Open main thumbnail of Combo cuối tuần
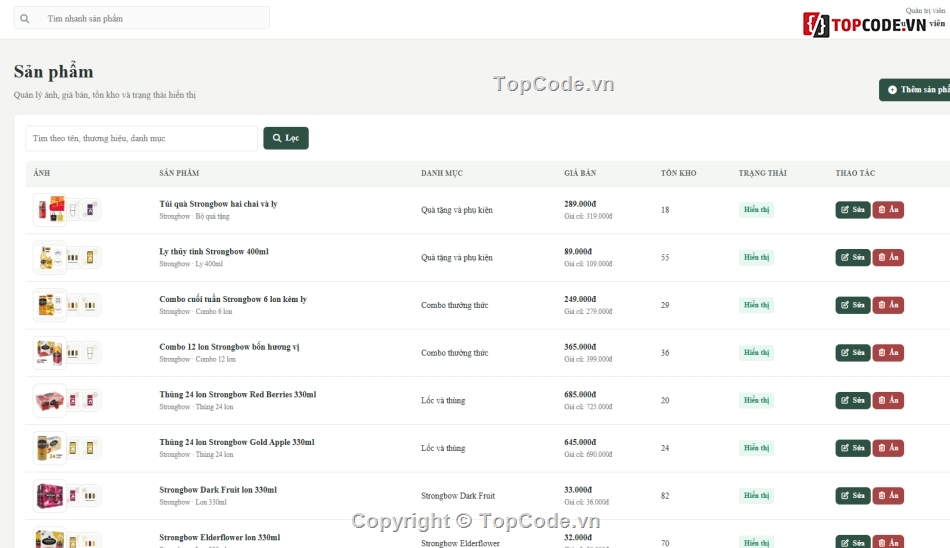The height and width of the screenshot is (548, 950). tap(50, 305)
